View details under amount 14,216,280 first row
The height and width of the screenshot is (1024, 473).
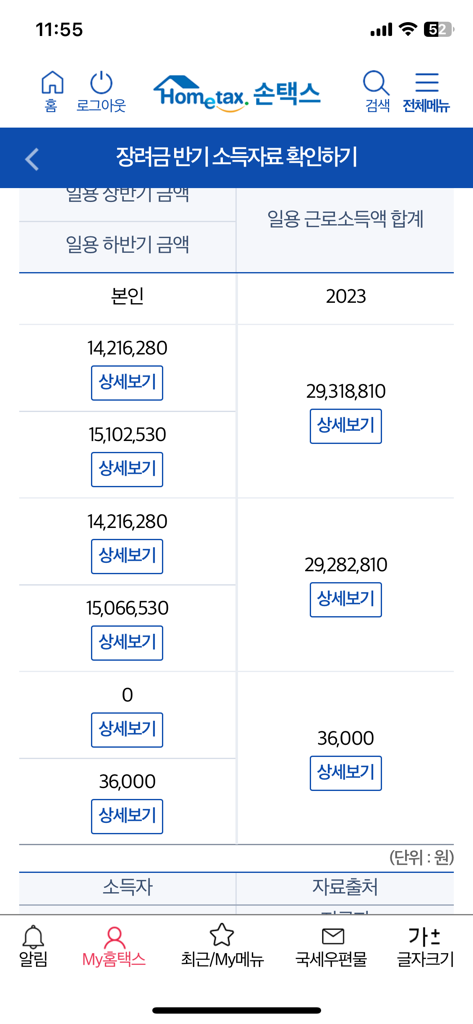pos(127,383)
